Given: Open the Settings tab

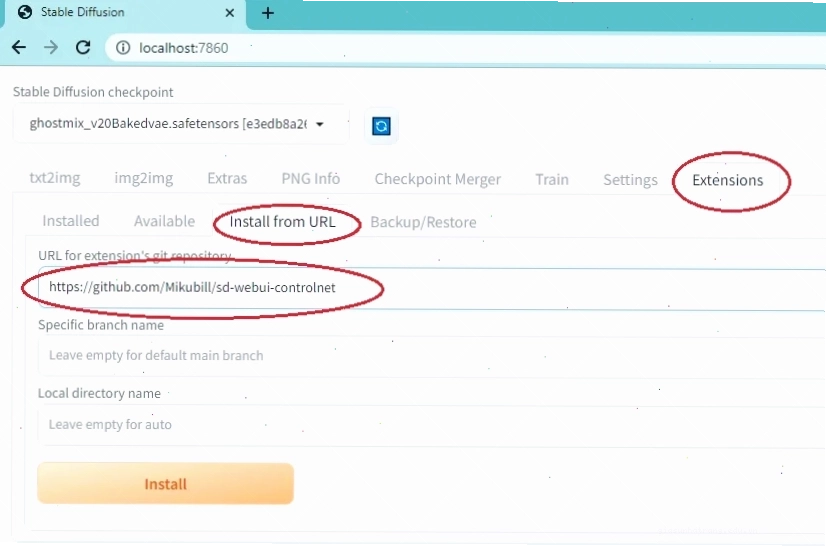Looking at the screenshot, I should click(x=631, y=180).
